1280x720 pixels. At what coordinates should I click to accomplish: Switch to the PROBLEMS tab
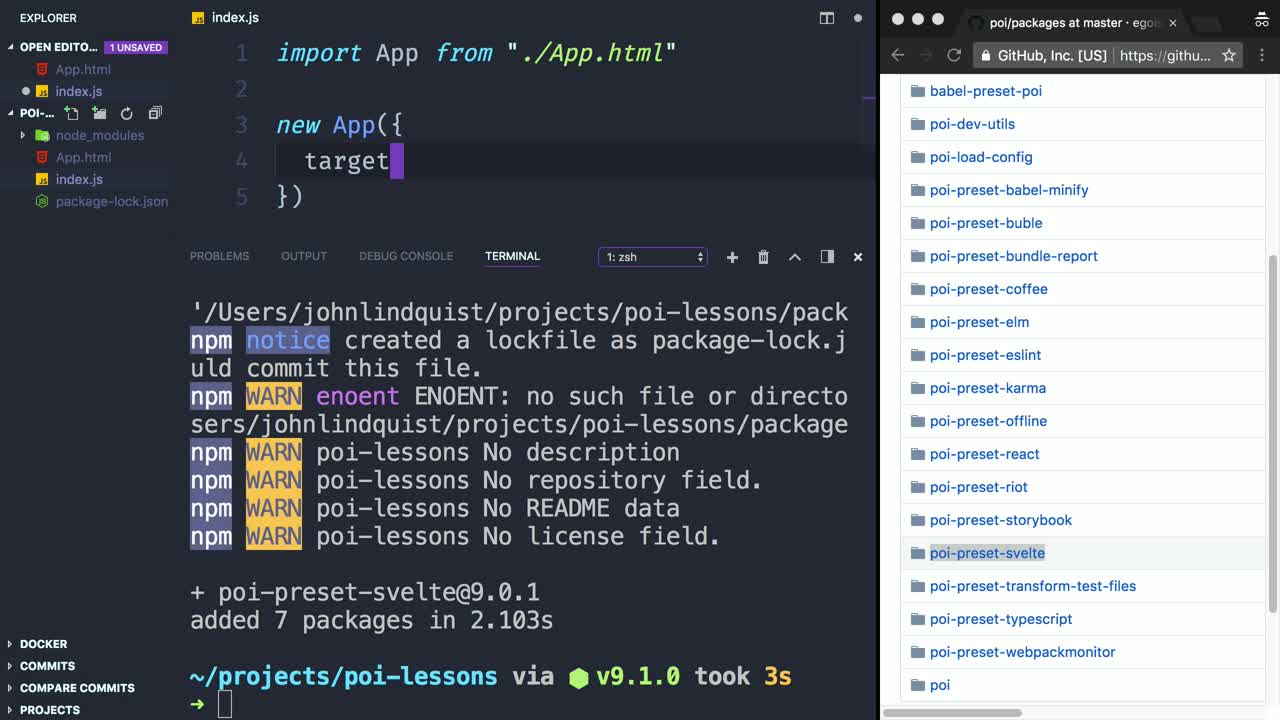(219, 256)
